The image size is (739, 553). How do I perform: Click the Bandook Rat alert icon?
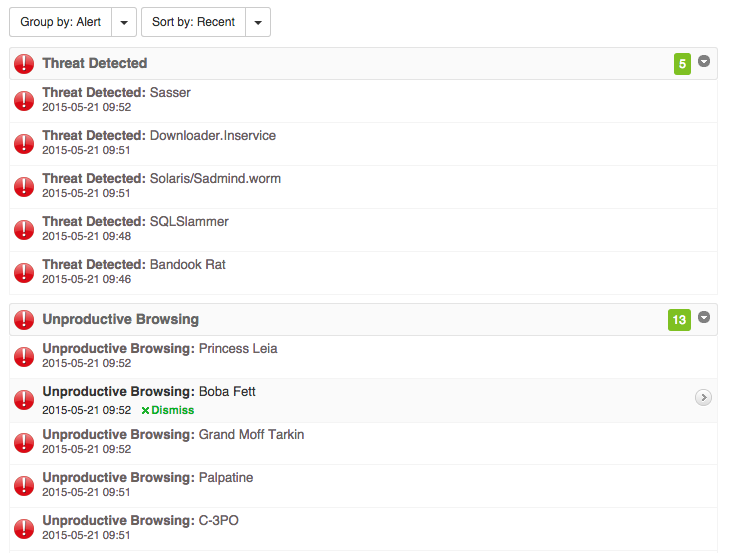tap(24, 273)
